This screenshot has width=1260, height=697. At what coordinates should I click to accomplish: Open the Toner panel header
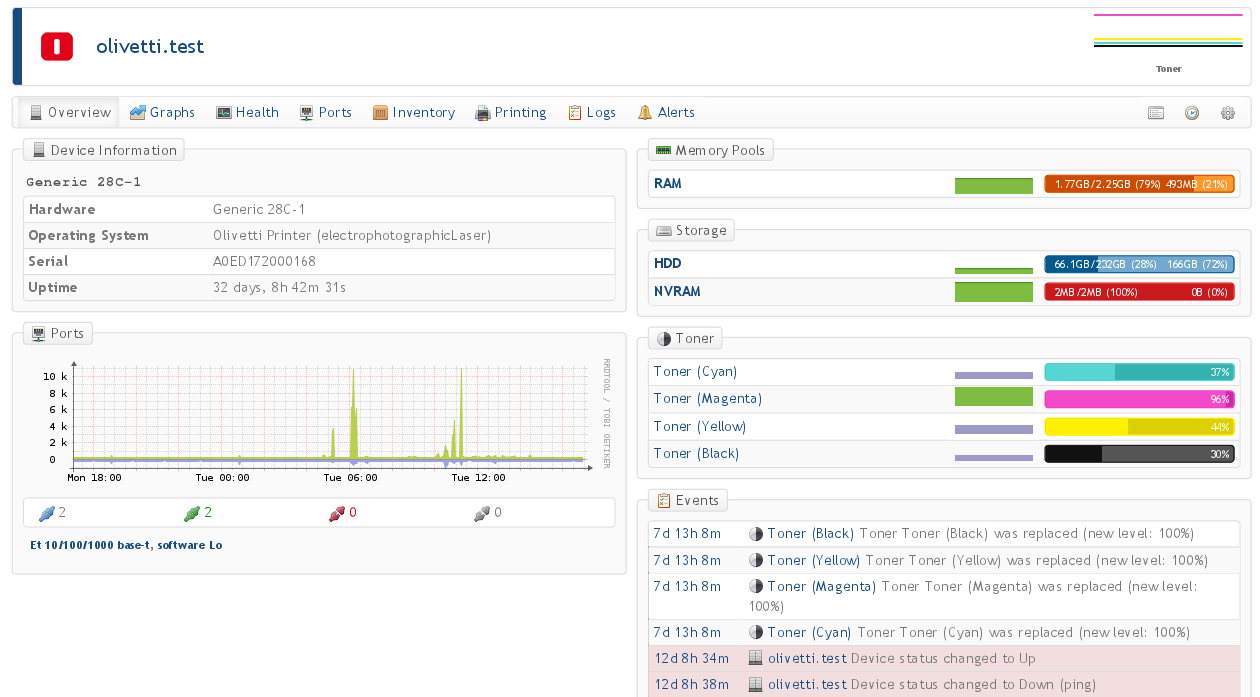point(686,338)
